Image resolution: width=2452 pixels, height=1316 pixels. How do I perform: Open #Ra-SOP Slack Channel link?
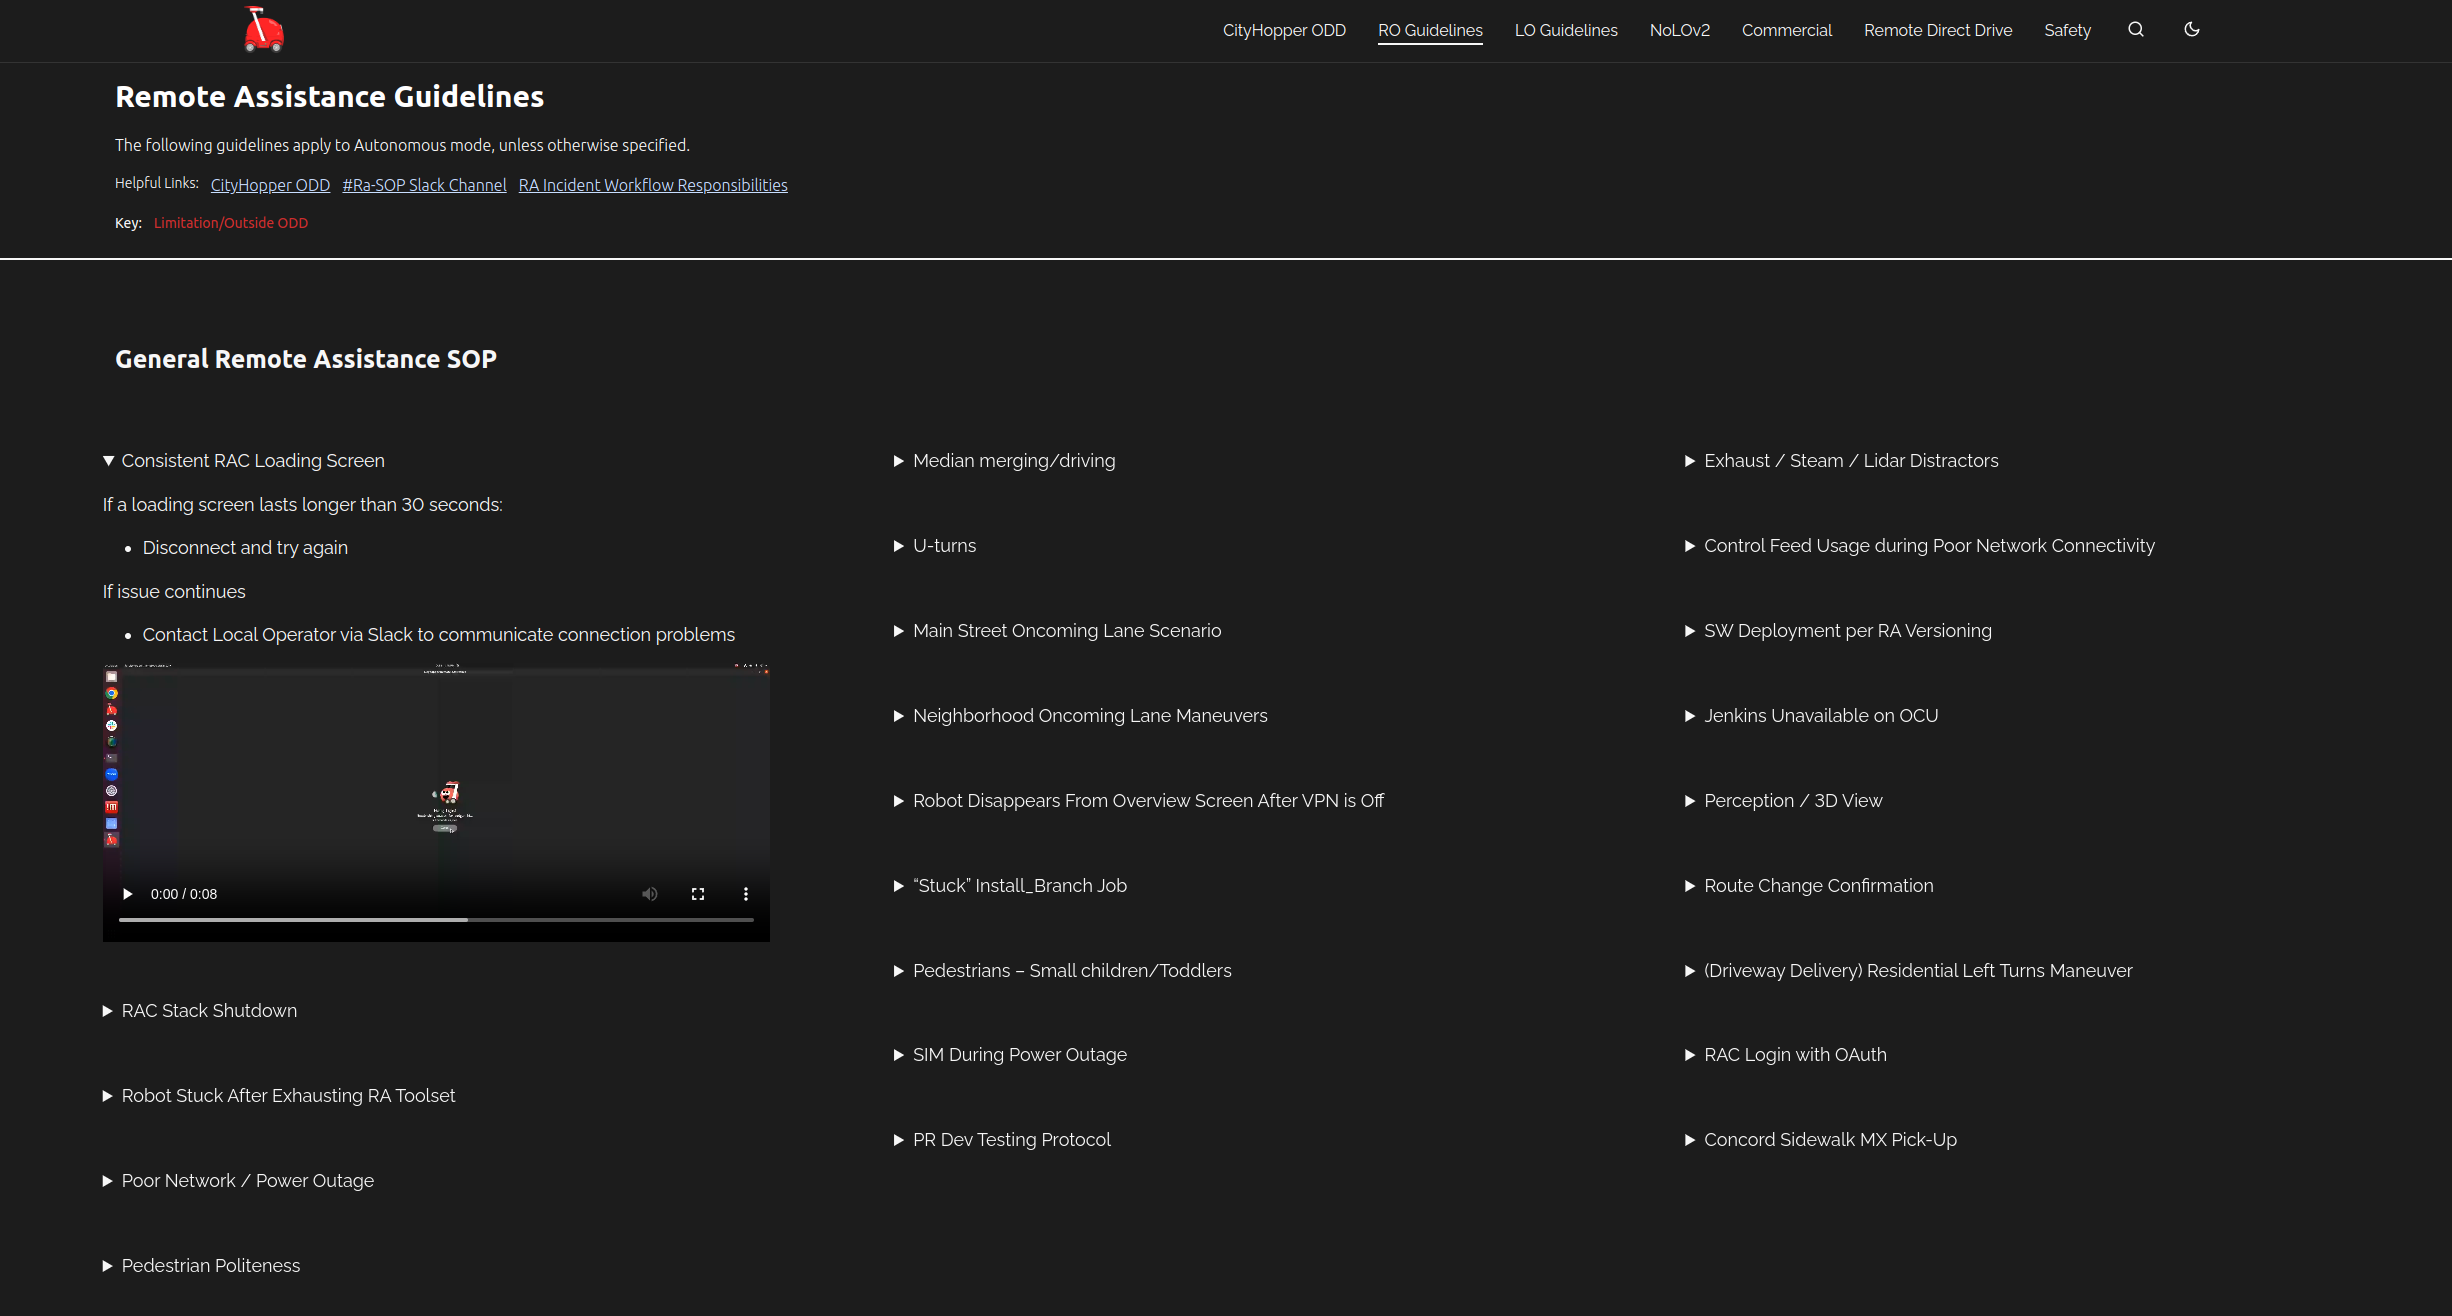click(424, 185)
